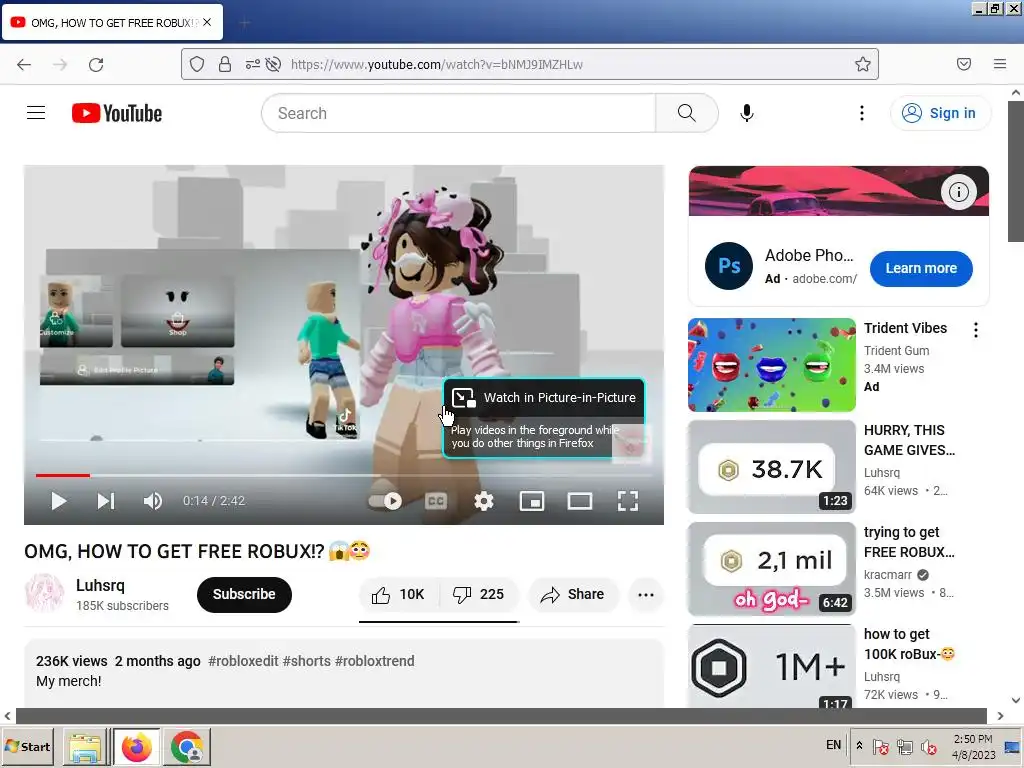
Task: Open the #robloxtrend hashtag
Action: coord(374,661)
